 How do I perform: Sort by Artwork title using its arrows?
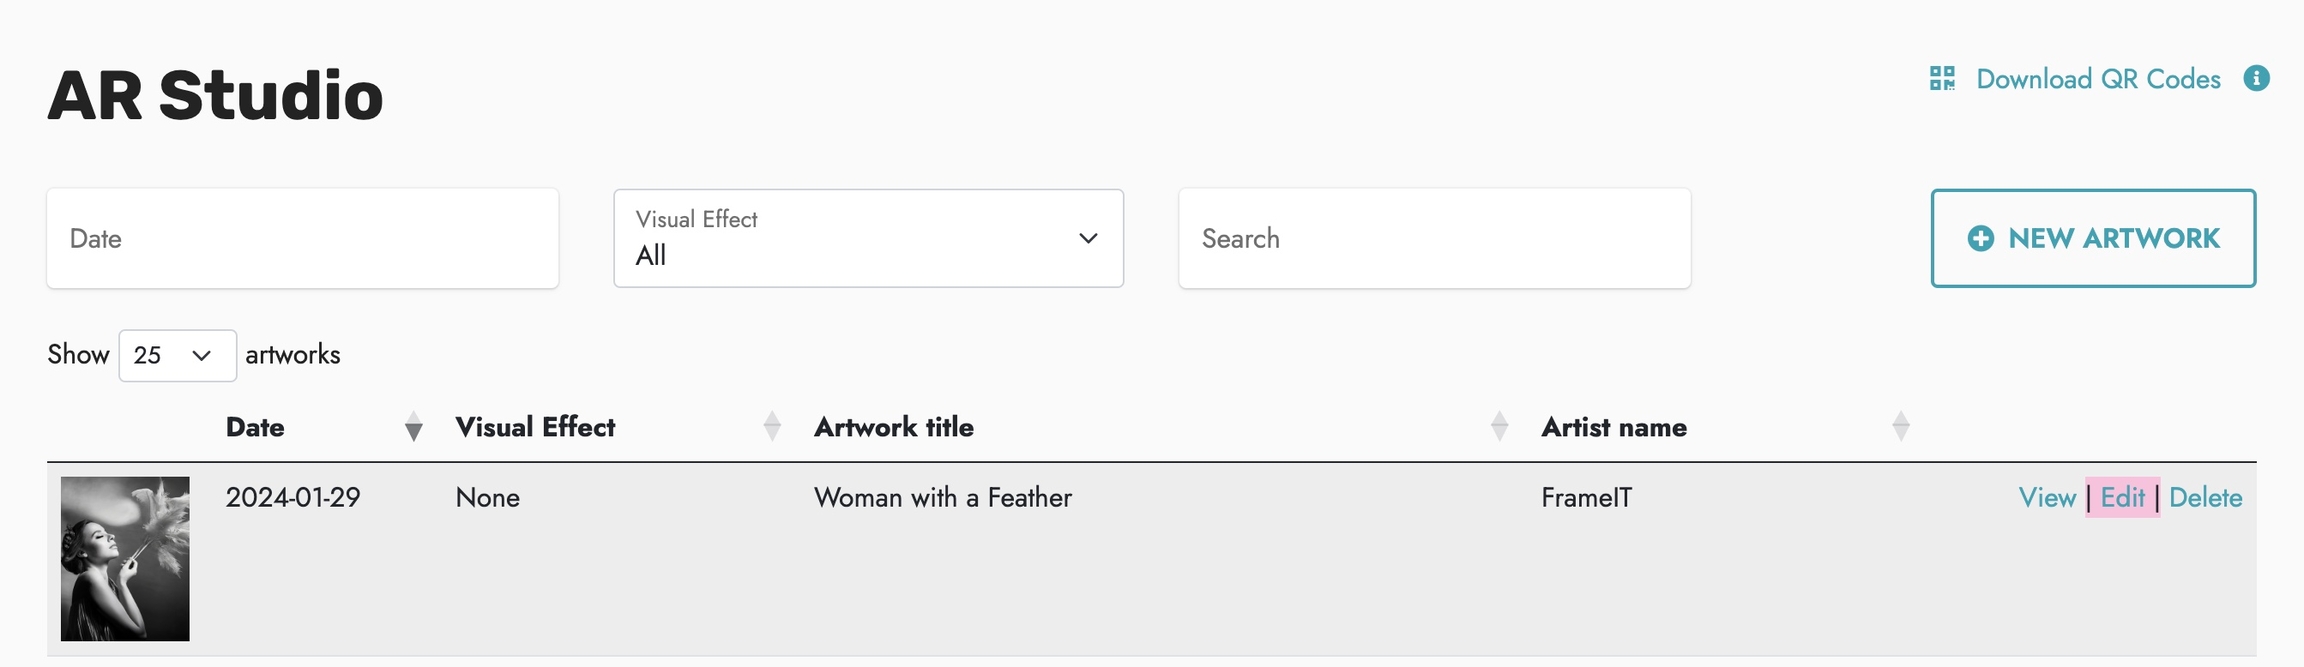tap(1499, 427)
